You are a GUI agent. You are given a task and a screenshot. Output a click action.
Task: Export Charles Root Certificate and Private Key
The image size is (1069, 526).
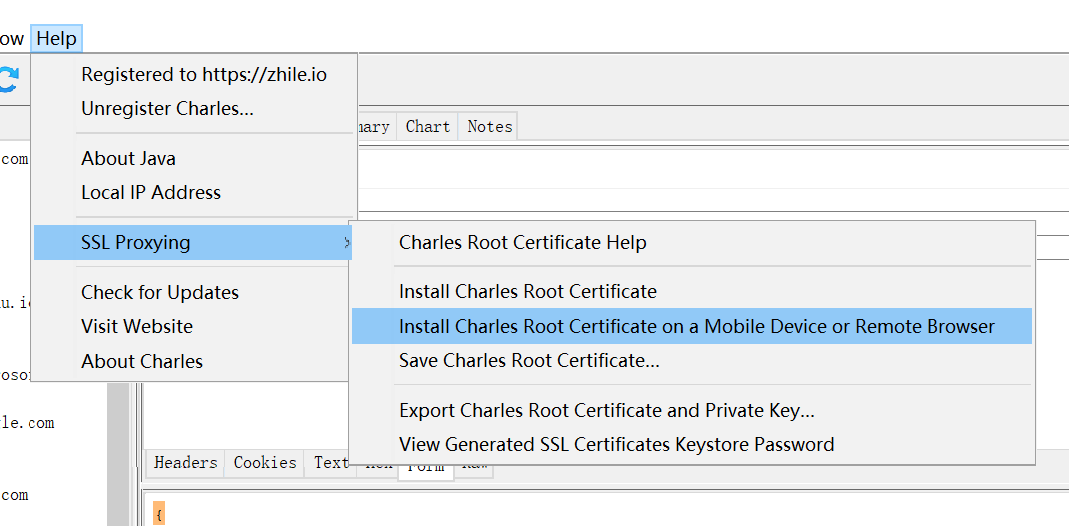(607, 410)
